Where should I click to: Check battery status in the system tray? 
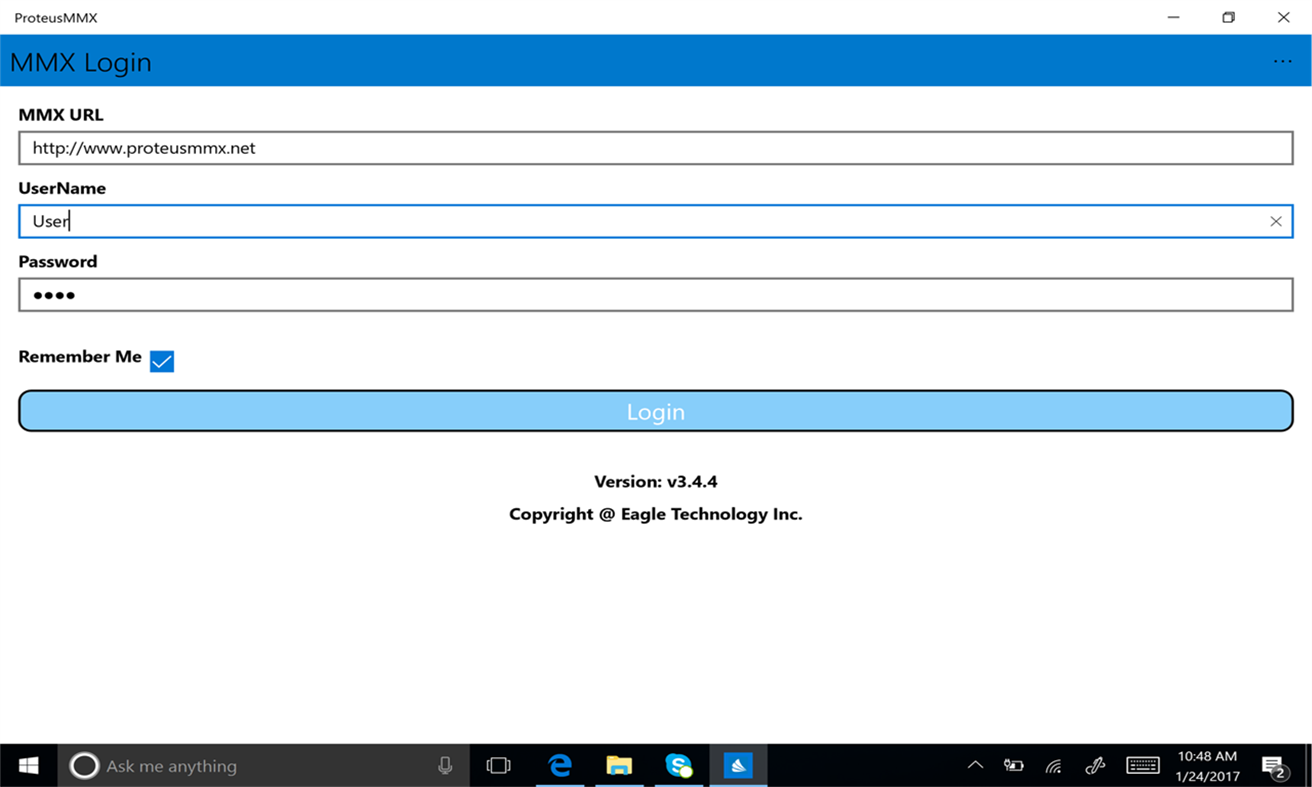pos(1013,765)
